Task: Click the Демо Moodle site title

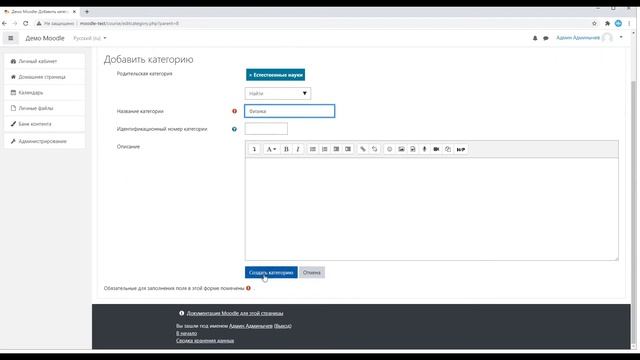Action: (x=45, y=38)
